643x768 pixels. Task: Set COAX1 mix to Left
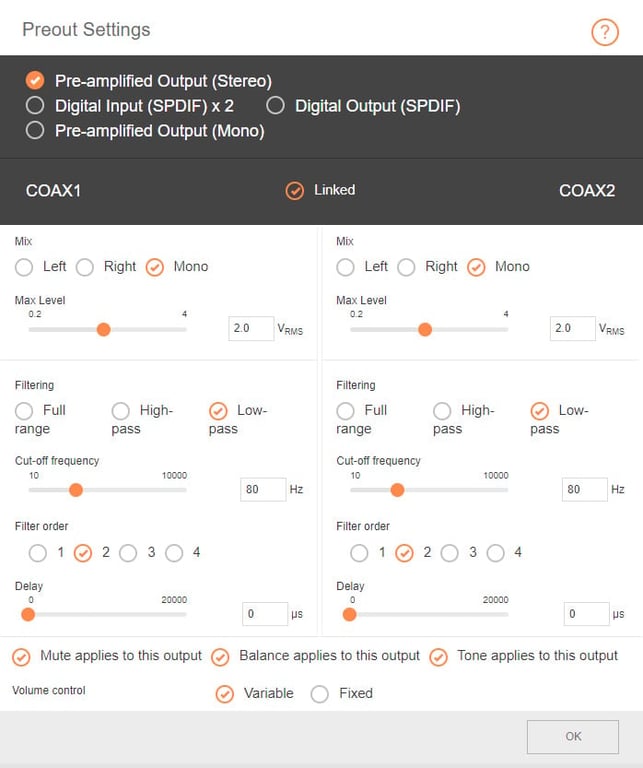25,267
